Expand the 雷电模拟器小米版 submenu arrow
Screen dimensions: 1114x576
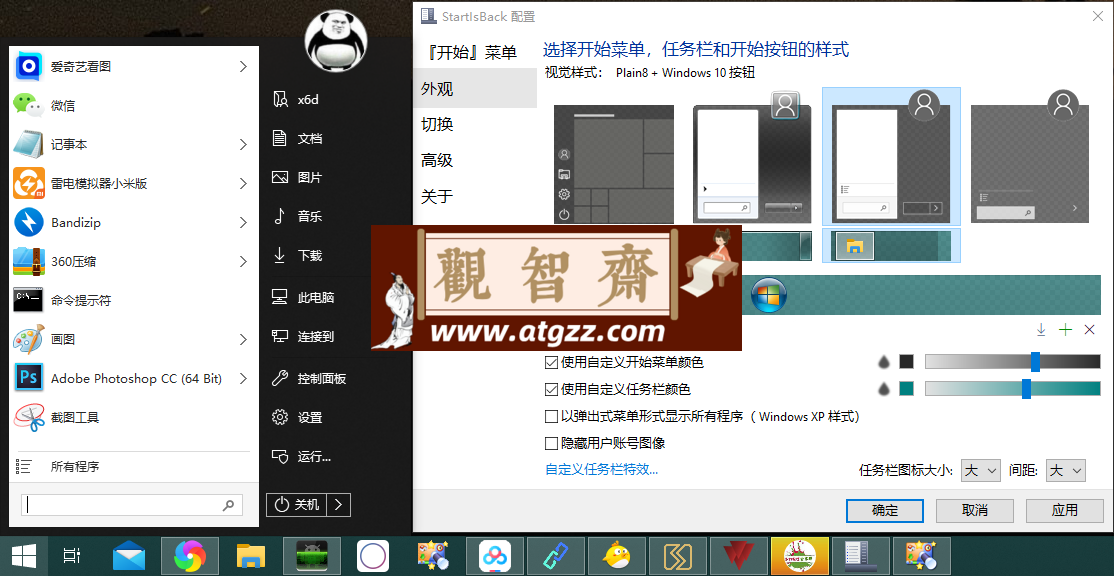(x=243, y=183)
